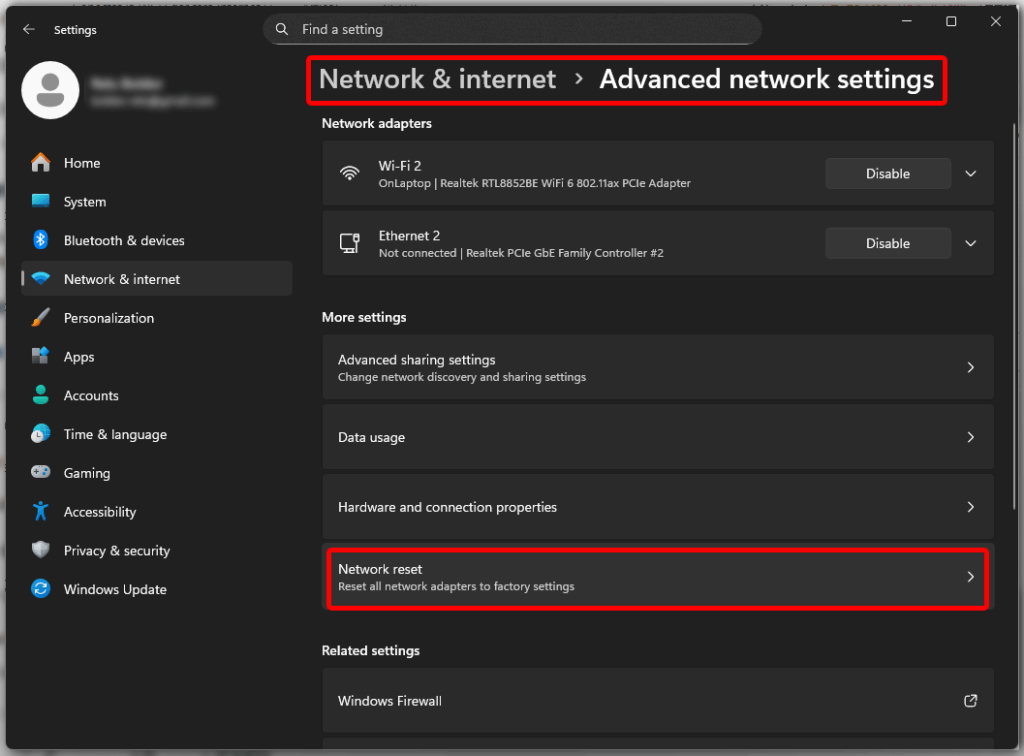Open Hardware and connection properties chevron
The width and height of the screenshot is (1024, 756).
click(971, 507)
